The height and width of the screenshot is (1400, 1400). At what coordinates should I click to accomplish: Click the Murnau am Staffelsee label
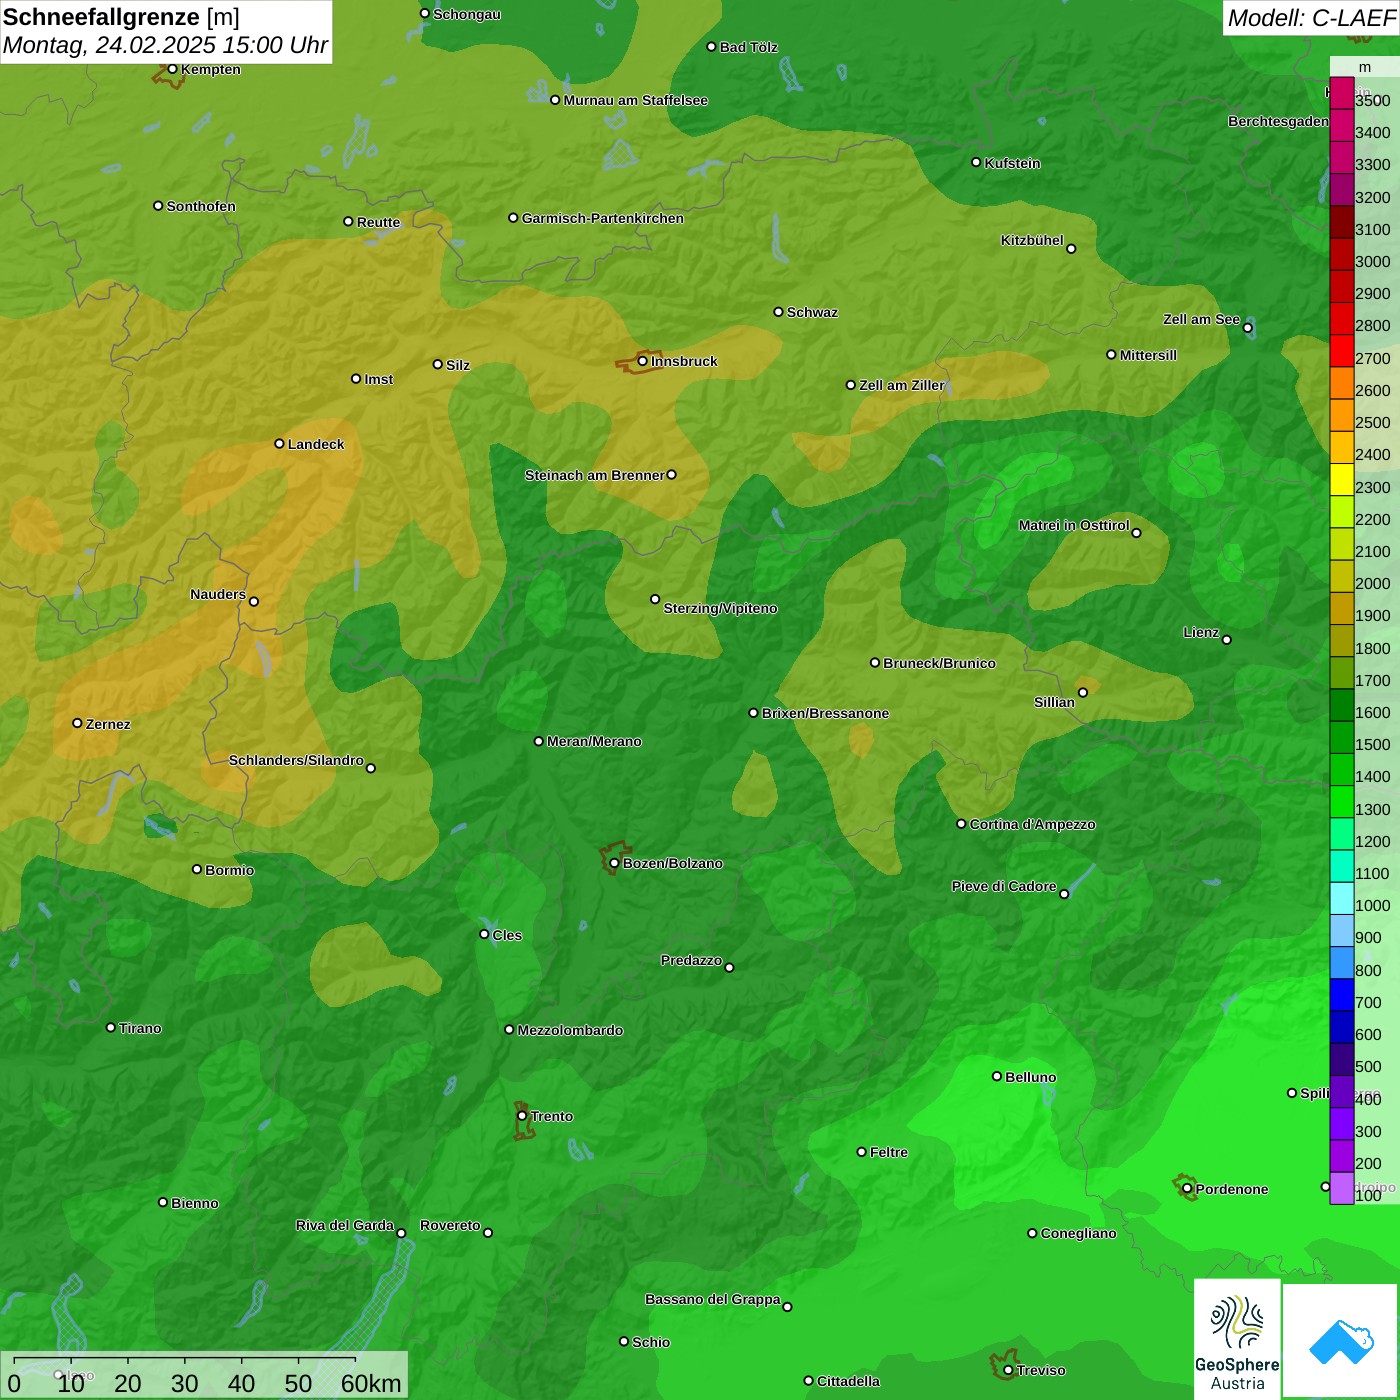636,100
